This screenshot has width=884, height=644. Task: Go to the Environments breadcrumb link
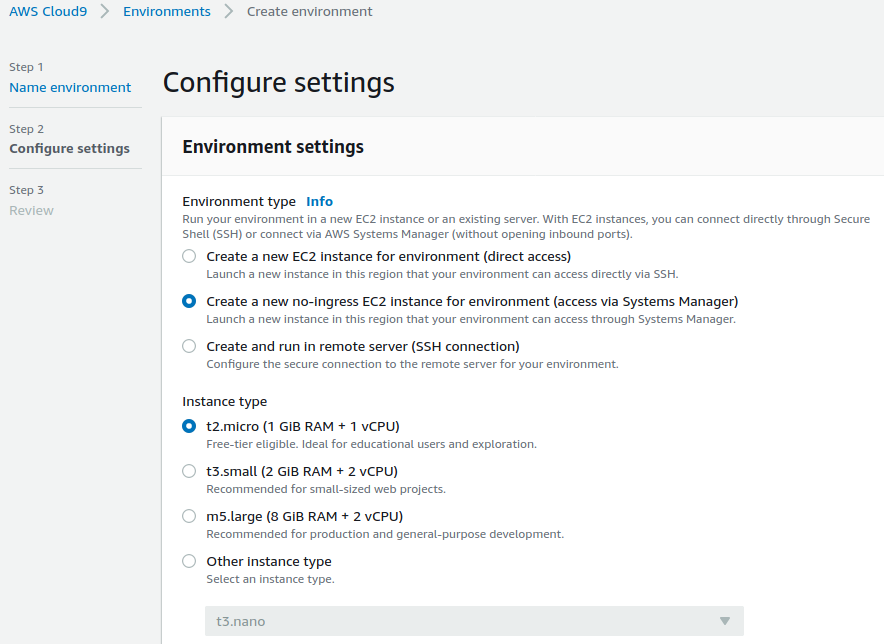tap(166, 12)
